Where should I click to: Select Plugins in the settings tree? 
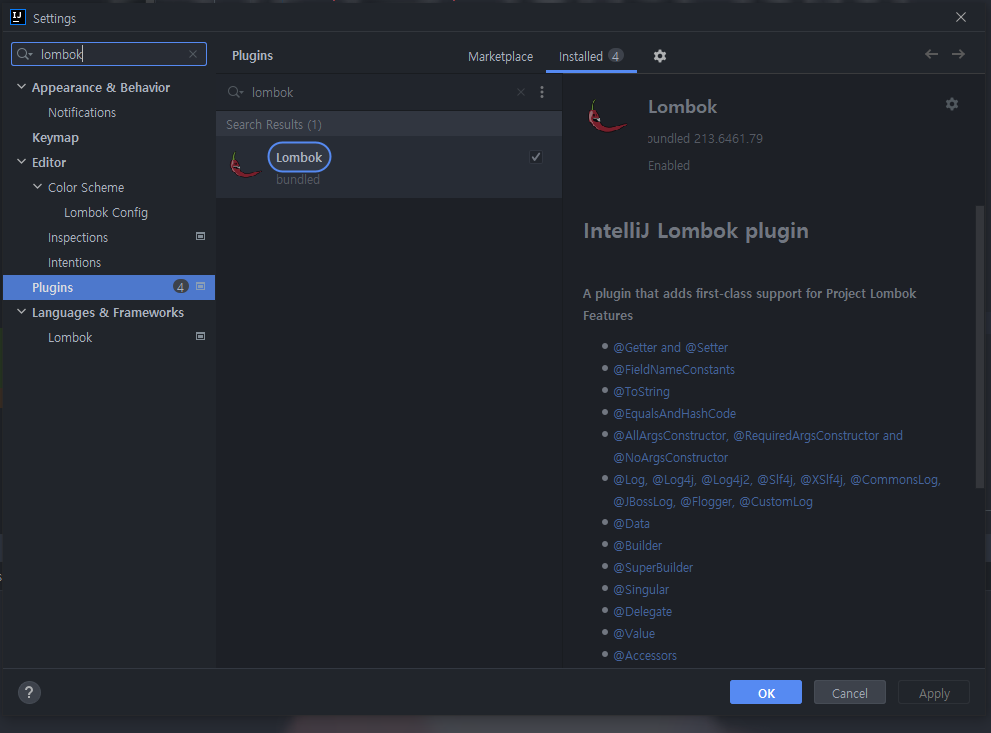tap(109, 288)
